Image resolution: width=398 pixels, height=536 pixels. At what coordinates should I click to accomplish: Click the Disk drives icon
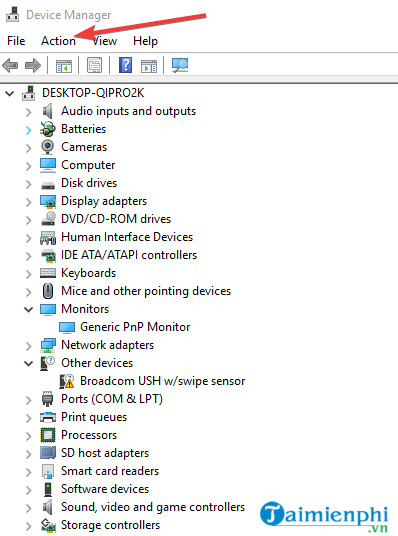(48, 185)
